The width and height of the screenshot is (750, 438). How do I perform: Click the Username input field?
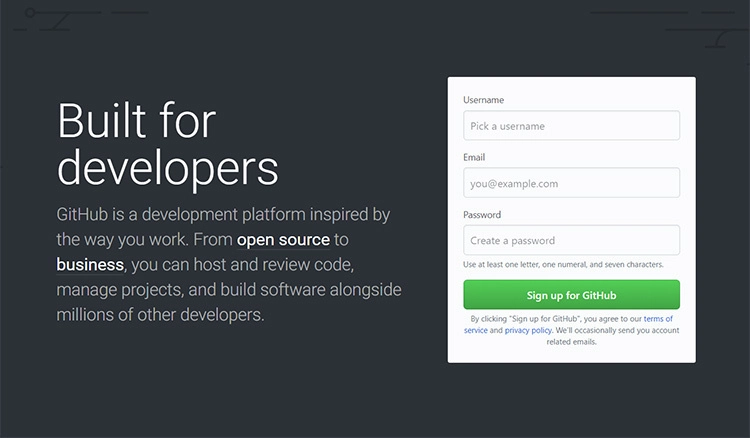click(571, 126)
